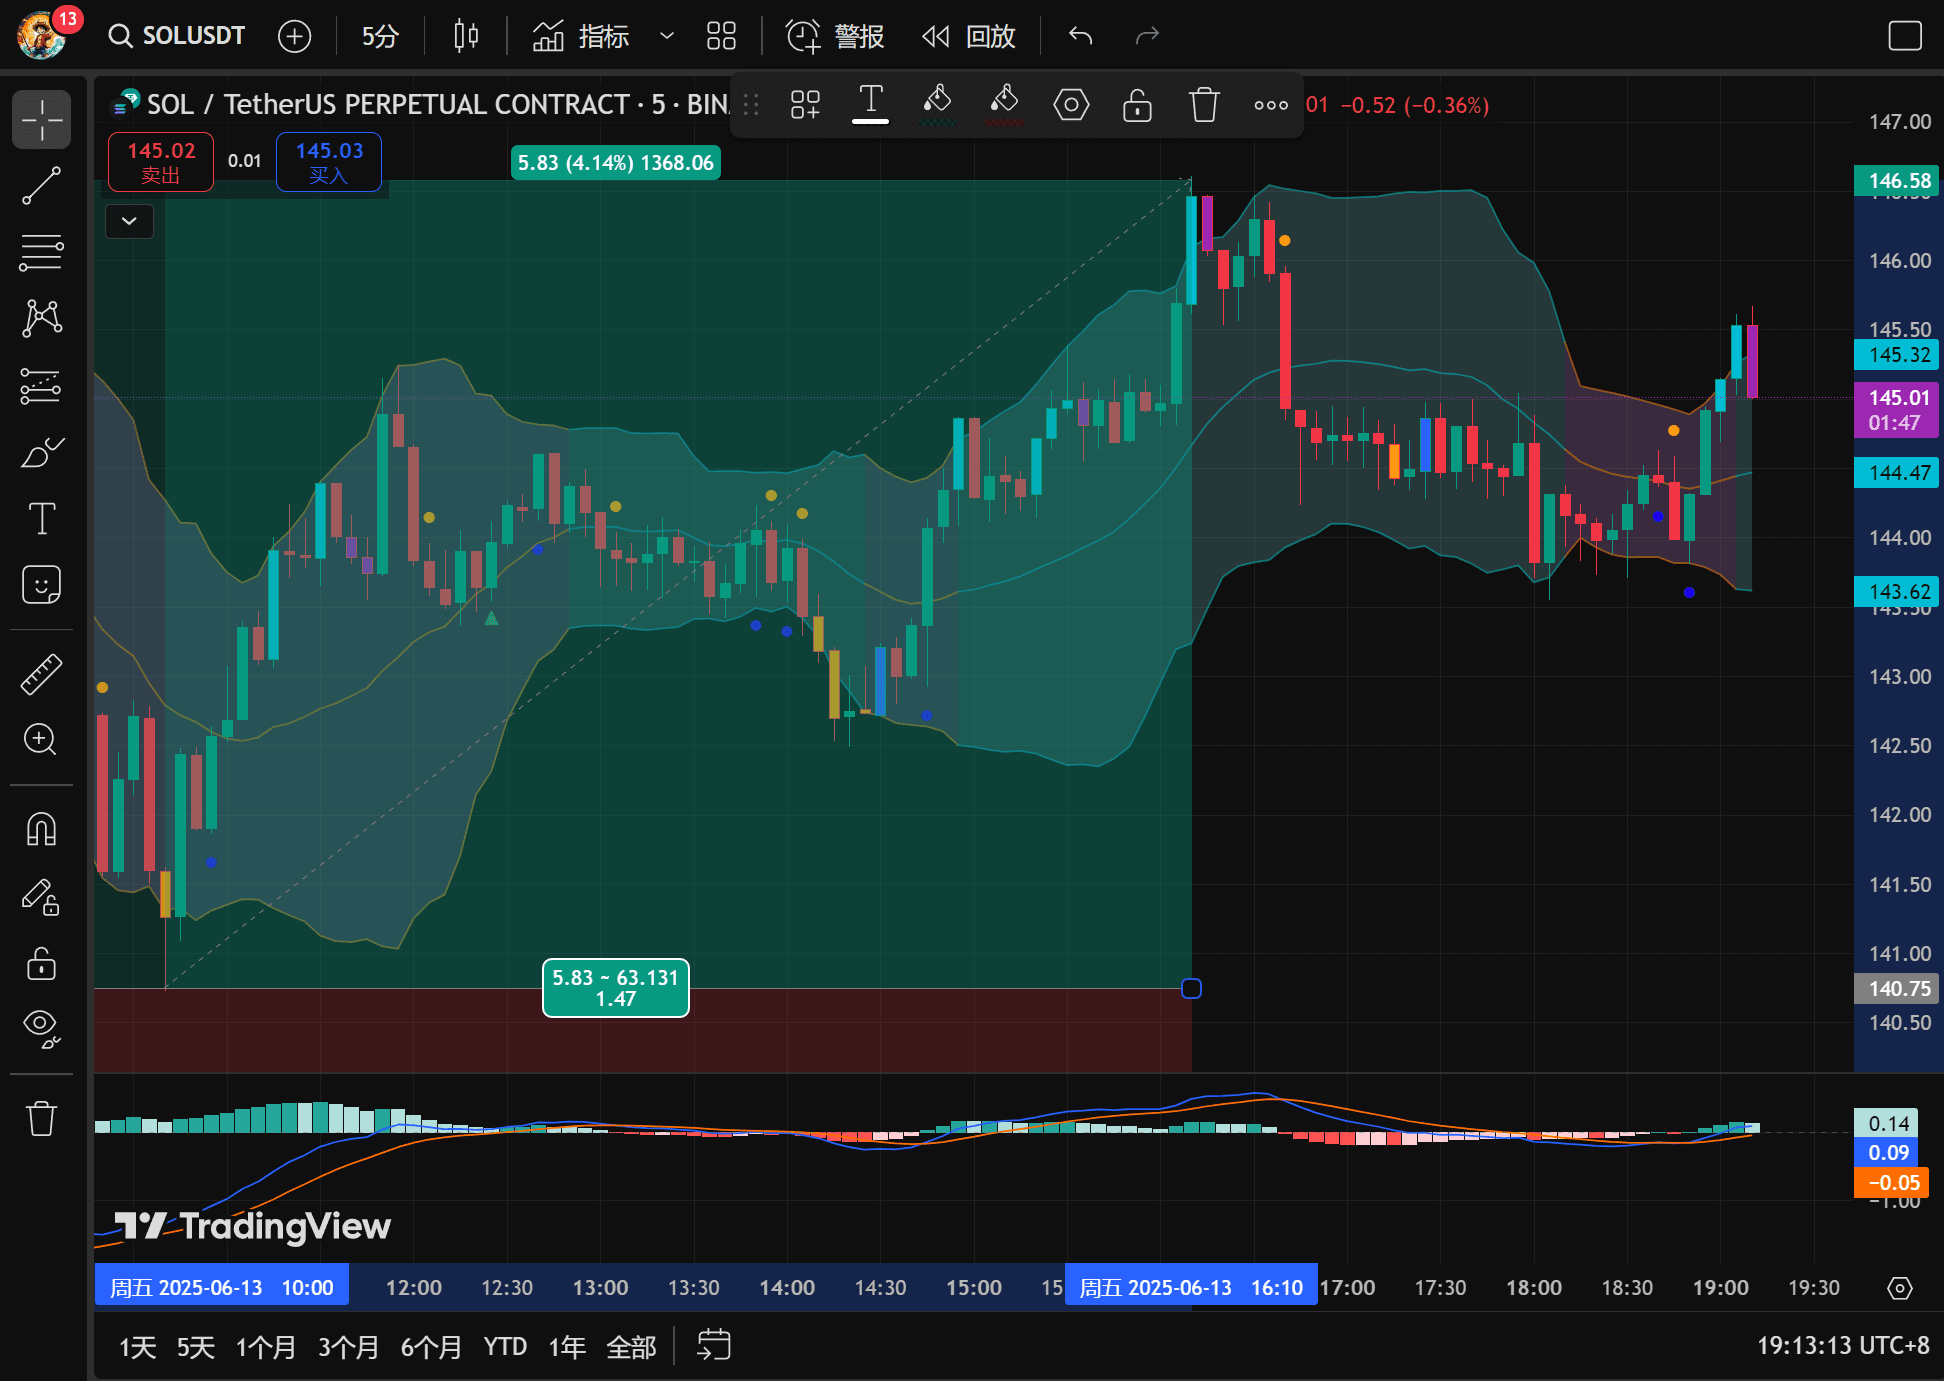Click the risk-reward label "5.83 ~ 63.131"
Viewport: 1944px width, 1381px height.
pos(616,987)
